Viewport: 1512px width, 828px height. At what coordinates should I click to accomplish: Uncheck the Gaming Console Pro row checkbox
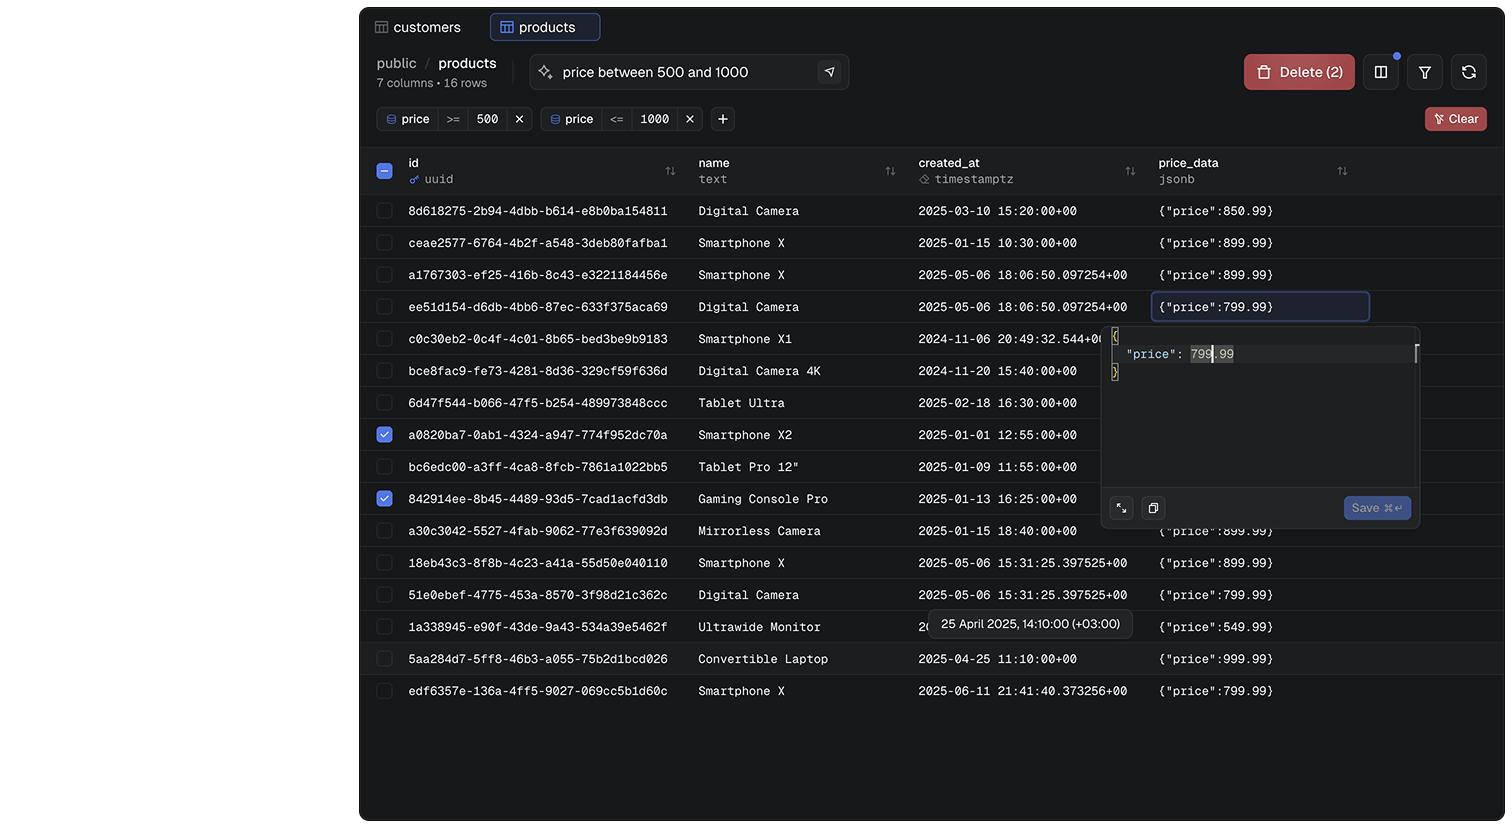pos(384,499)
